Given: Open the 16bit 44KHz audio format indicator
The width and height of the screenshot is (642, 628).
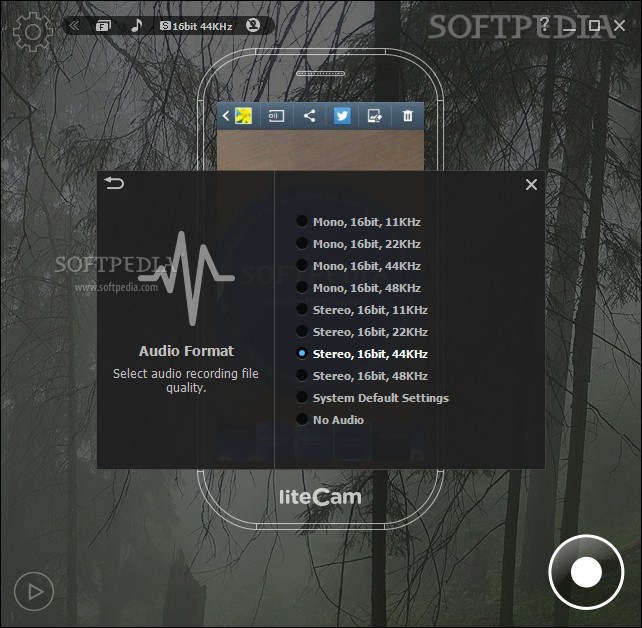Looking at the screenshot, I should click(196, 26).
